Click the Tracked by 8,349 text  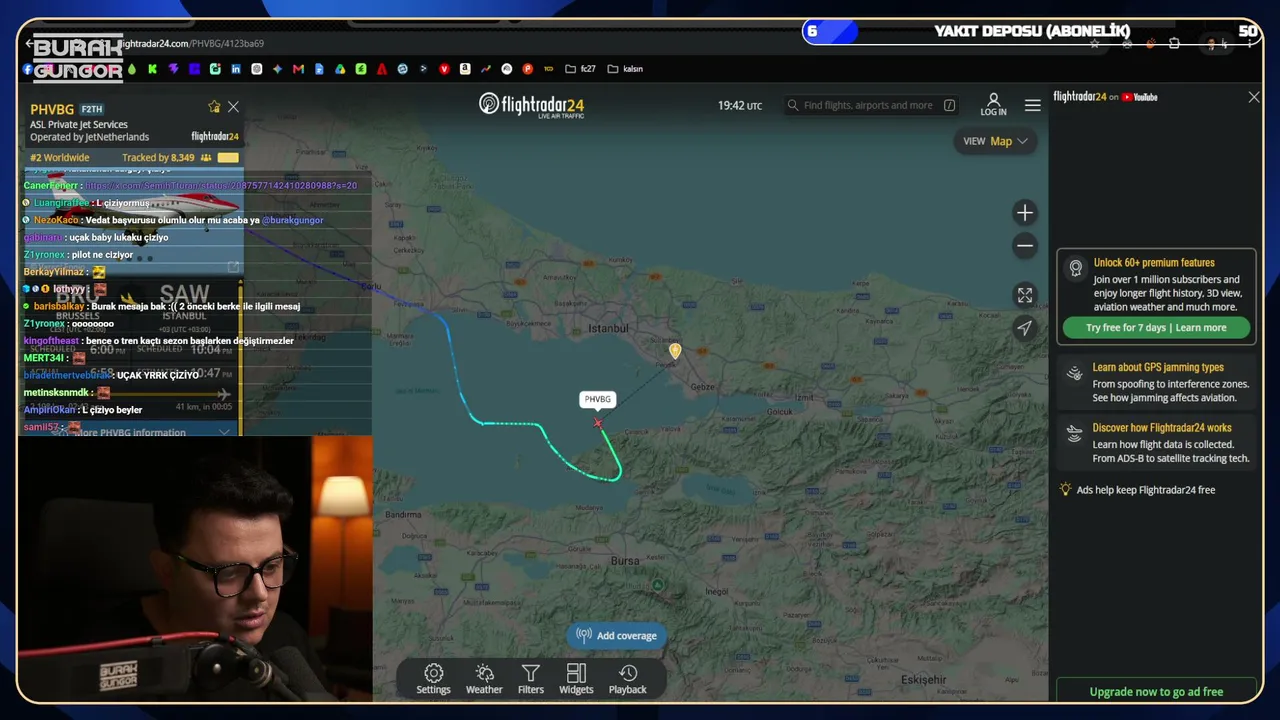coord(158,158)
